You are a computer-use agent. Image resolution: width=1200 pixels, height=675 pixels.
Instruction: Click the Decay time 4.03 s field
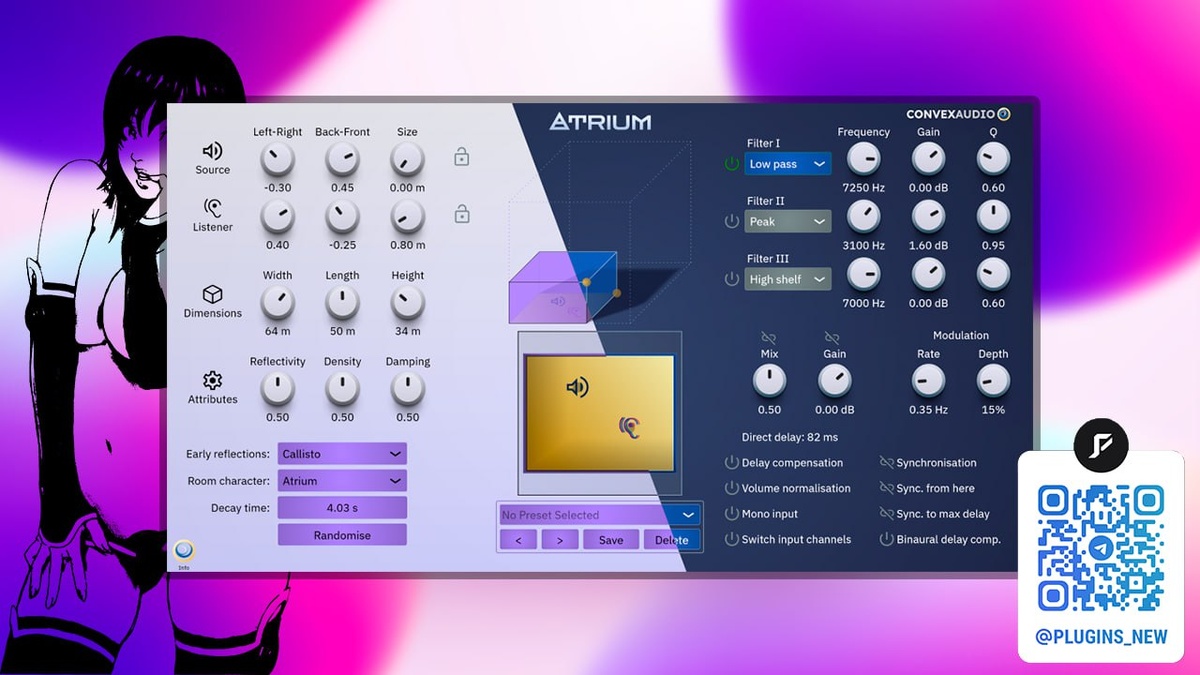342,508
